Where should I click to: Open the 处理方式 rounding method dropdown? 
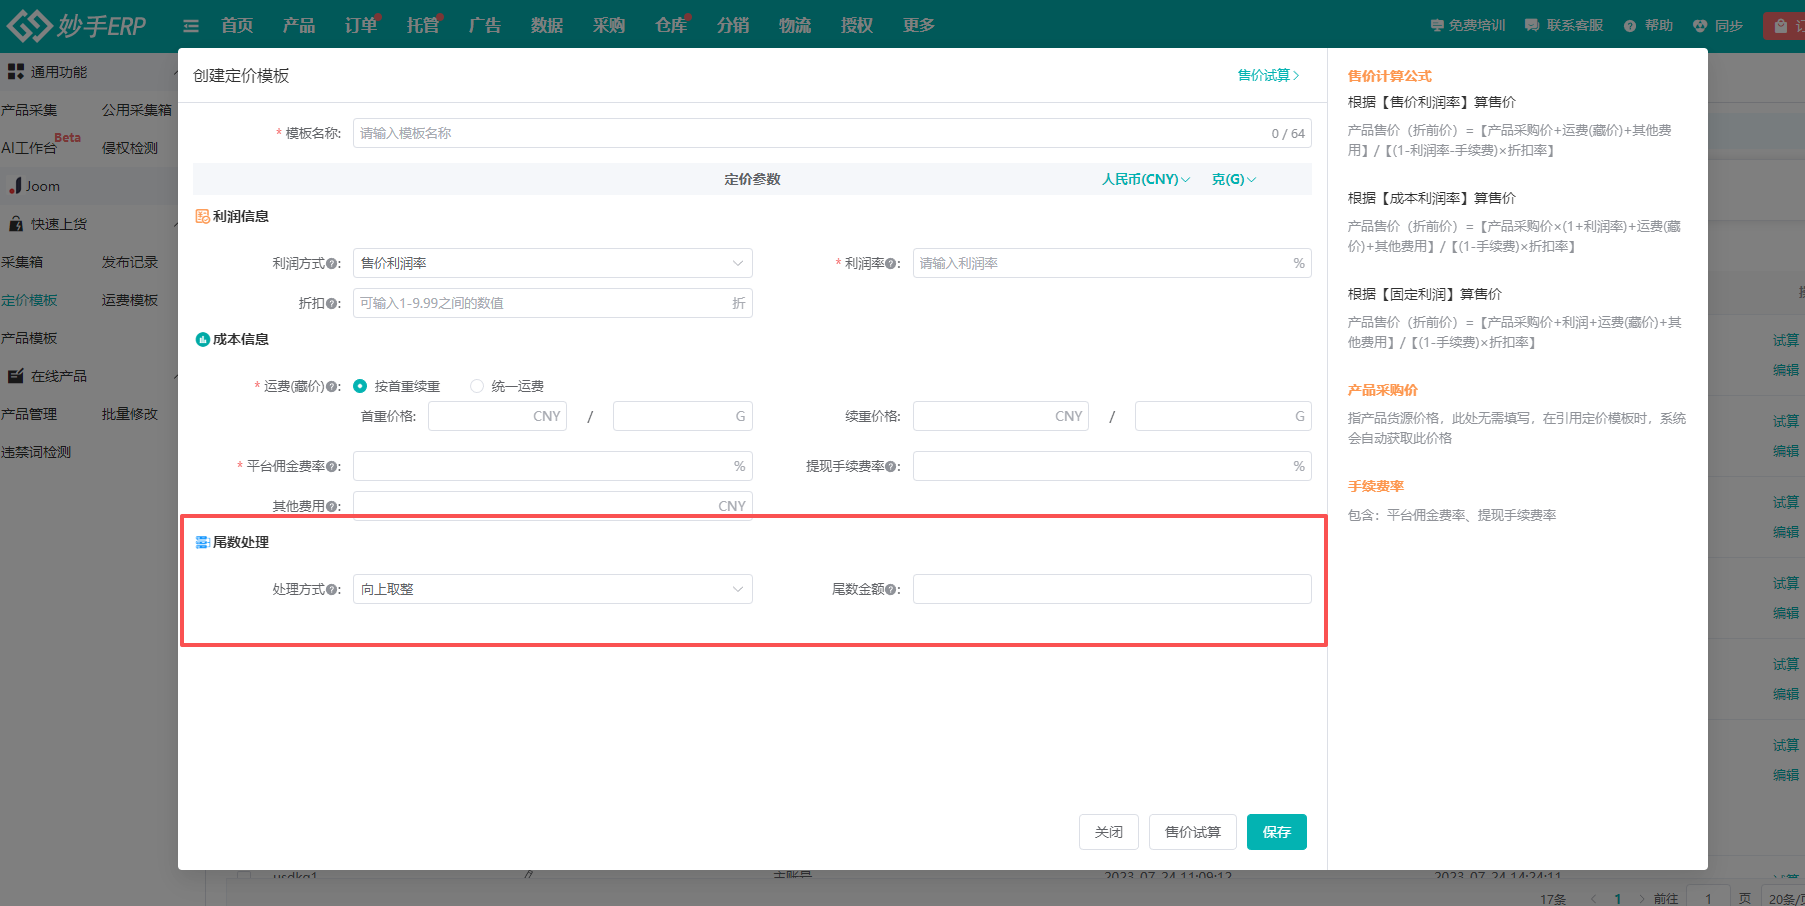point(552,589)
